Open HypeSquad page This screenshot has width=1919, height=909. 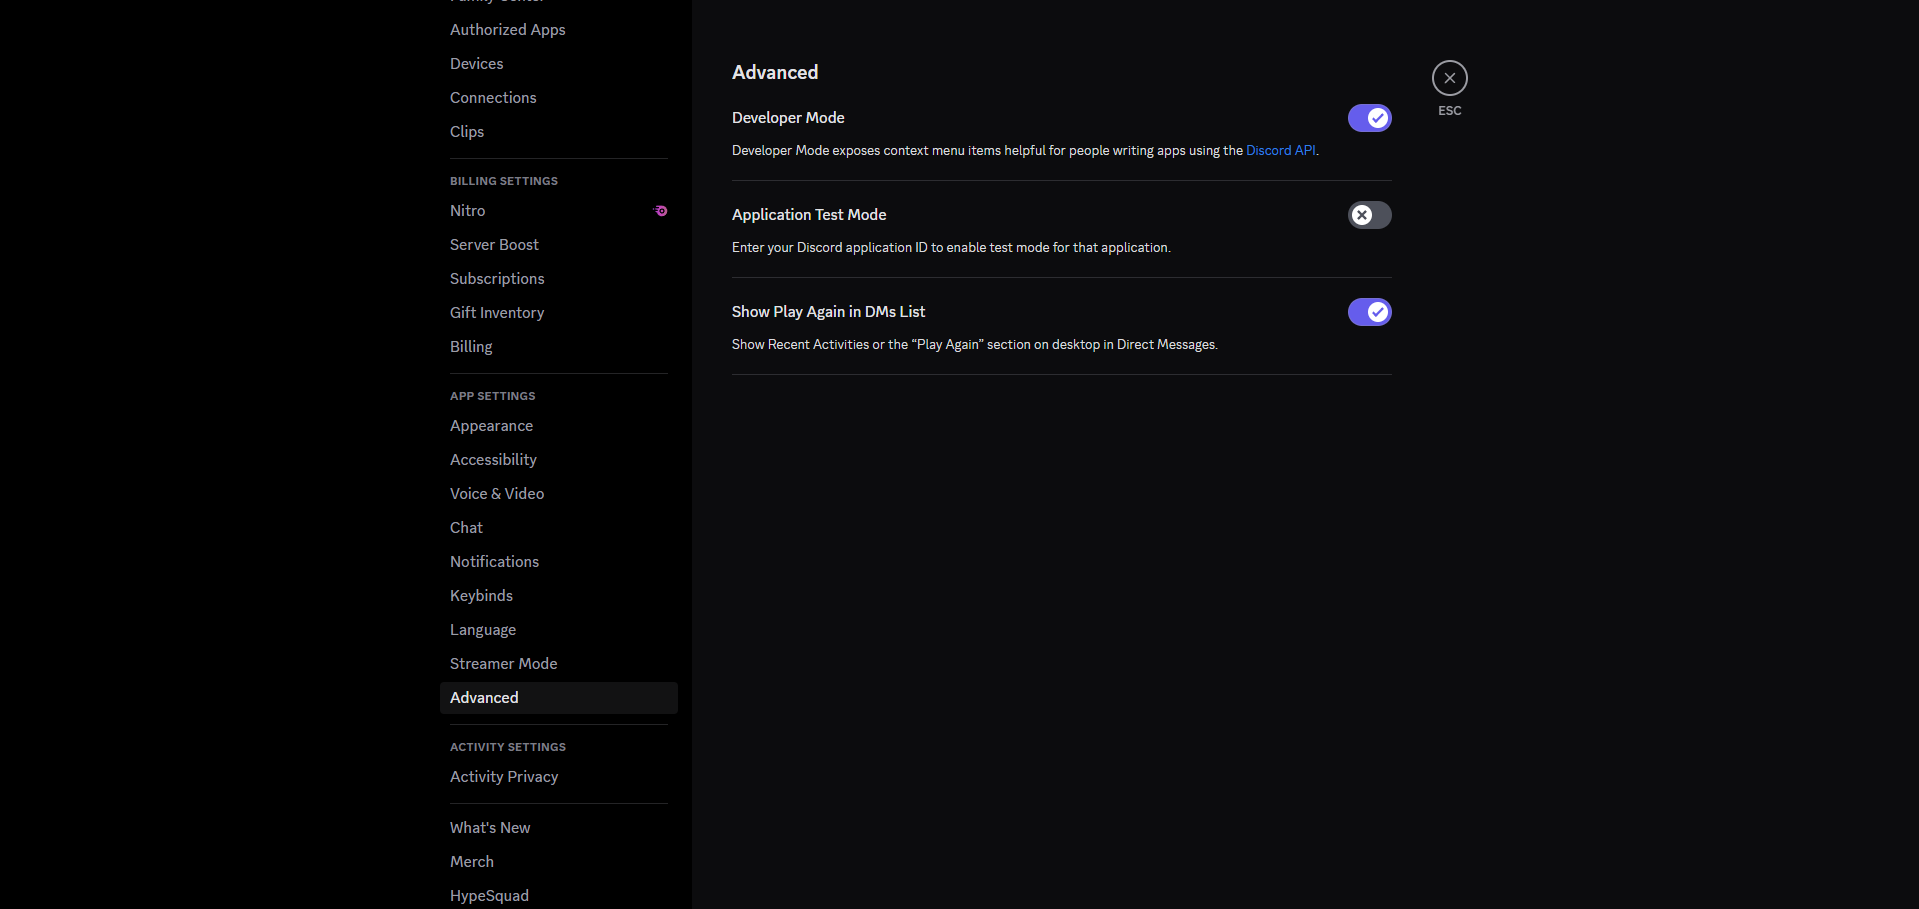[x=558, y=896]
